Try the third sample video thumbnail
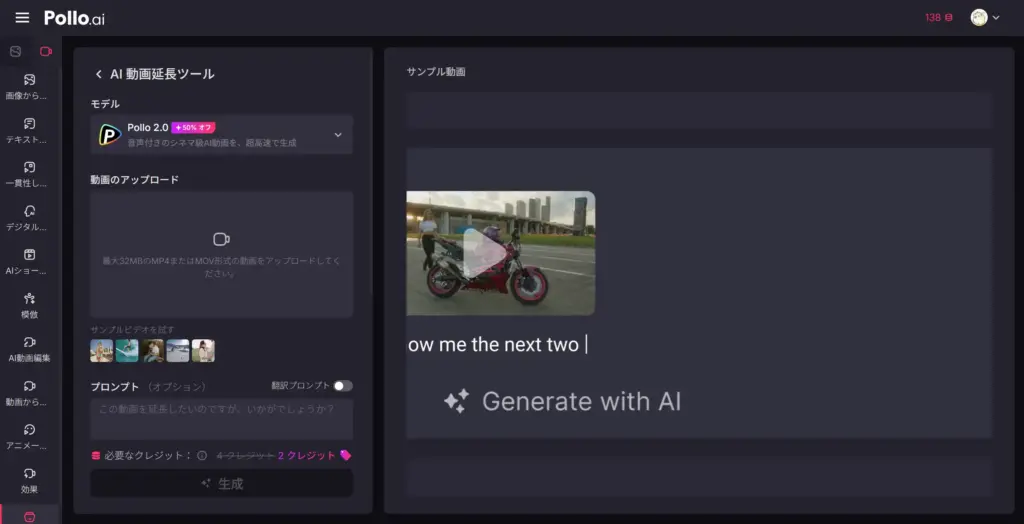This screenshot has height=524, width=1024. tap(152, 351)
